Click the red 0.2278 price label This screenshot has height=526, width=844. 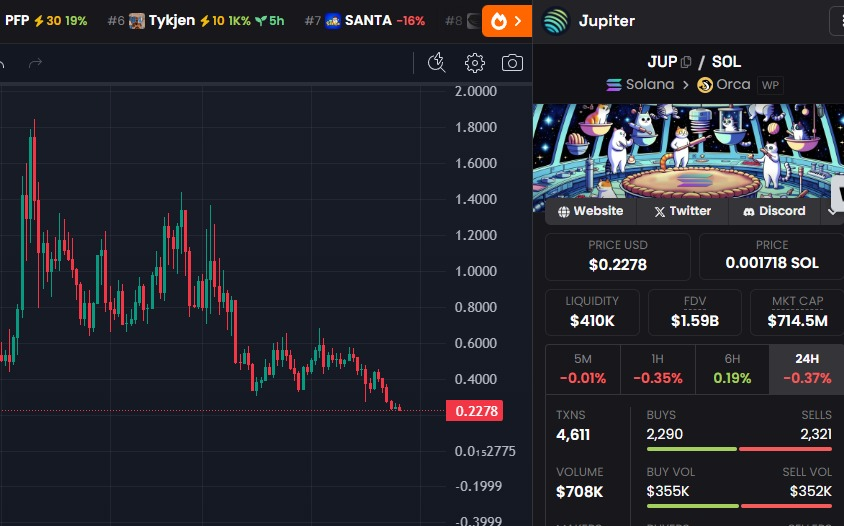(x=474, y=411)
